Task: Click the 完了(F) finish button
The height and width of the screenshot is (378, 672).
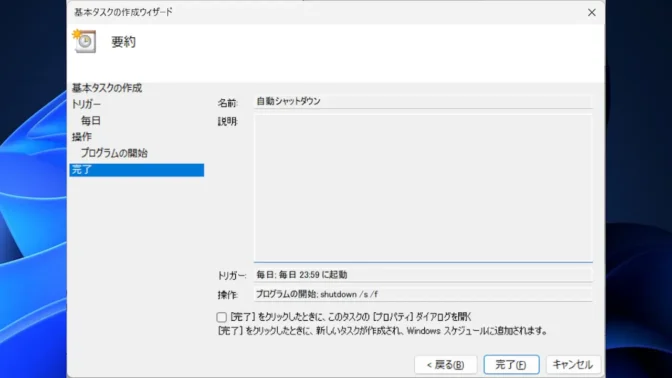Action: pos(511,365)
